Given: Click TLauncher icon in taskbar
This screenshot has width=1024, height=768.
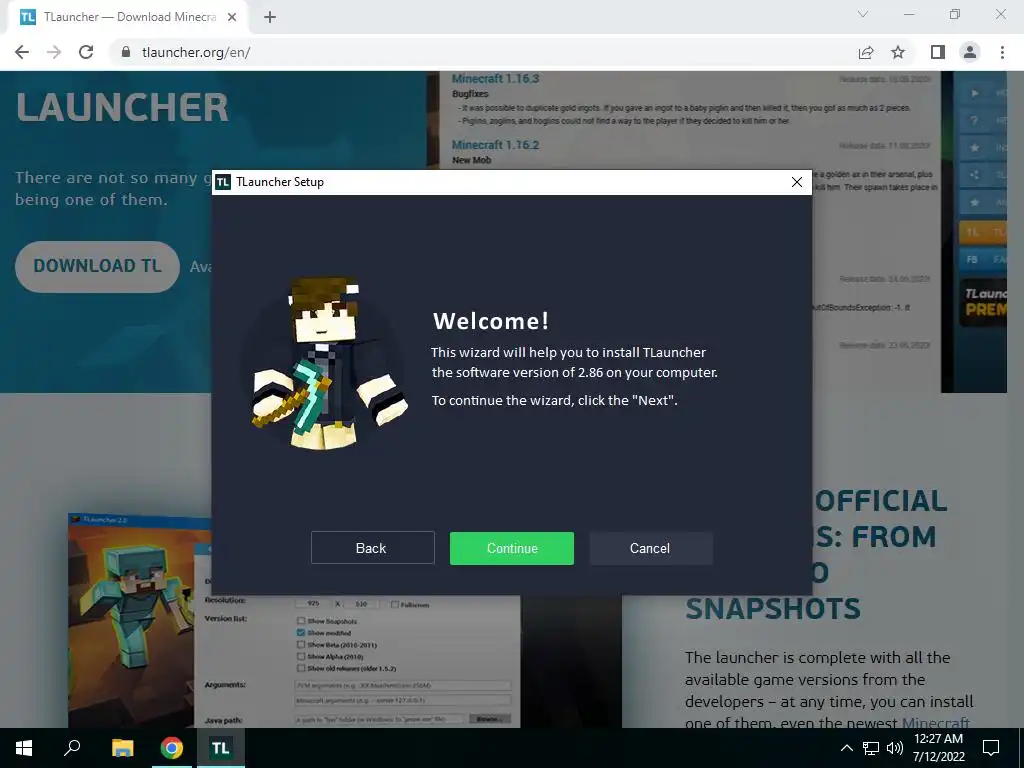Looking at the screenshot, I should (x=220, y=748).
